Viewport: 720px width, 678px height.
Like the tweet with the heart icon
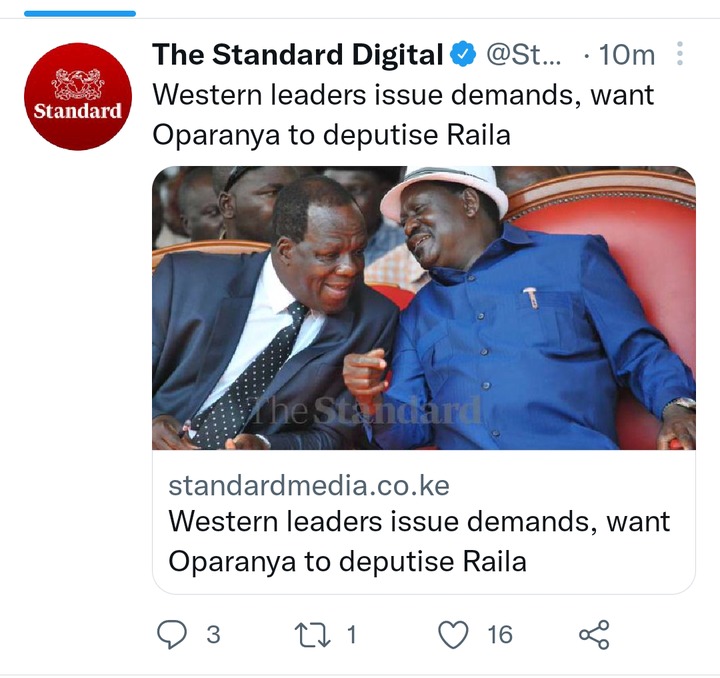[x=454, y=634]
